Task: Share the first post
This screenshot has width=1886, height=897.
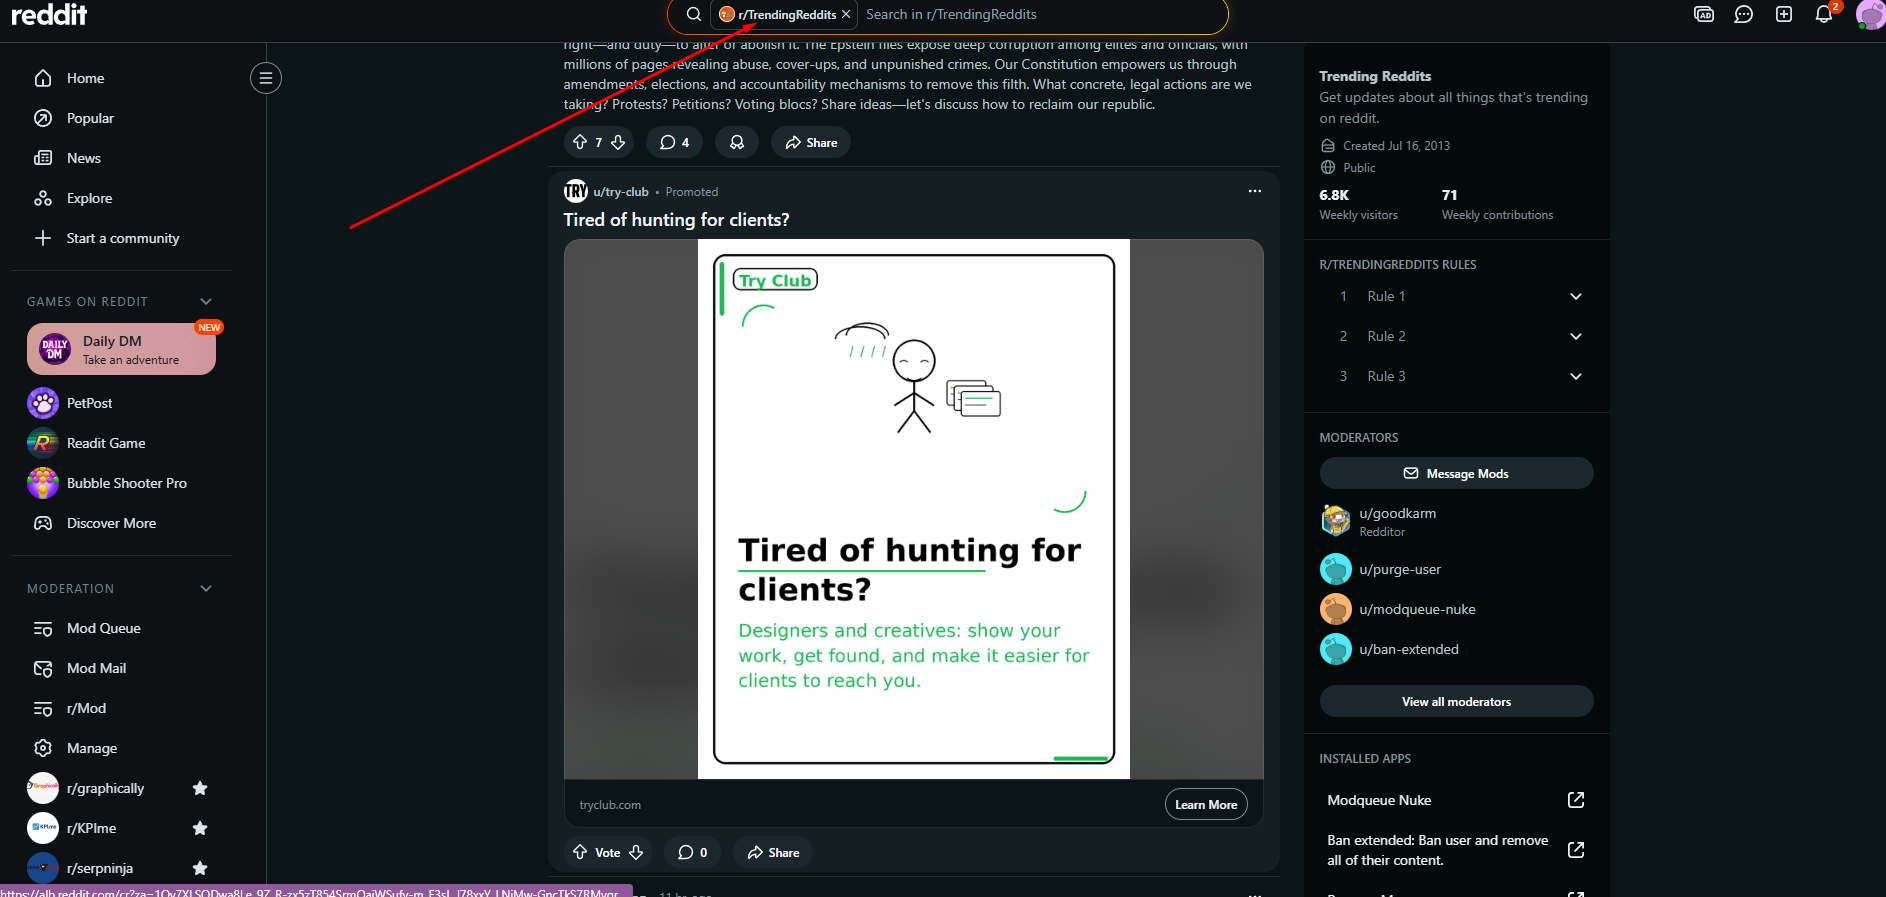Action: tap(811, 142)
